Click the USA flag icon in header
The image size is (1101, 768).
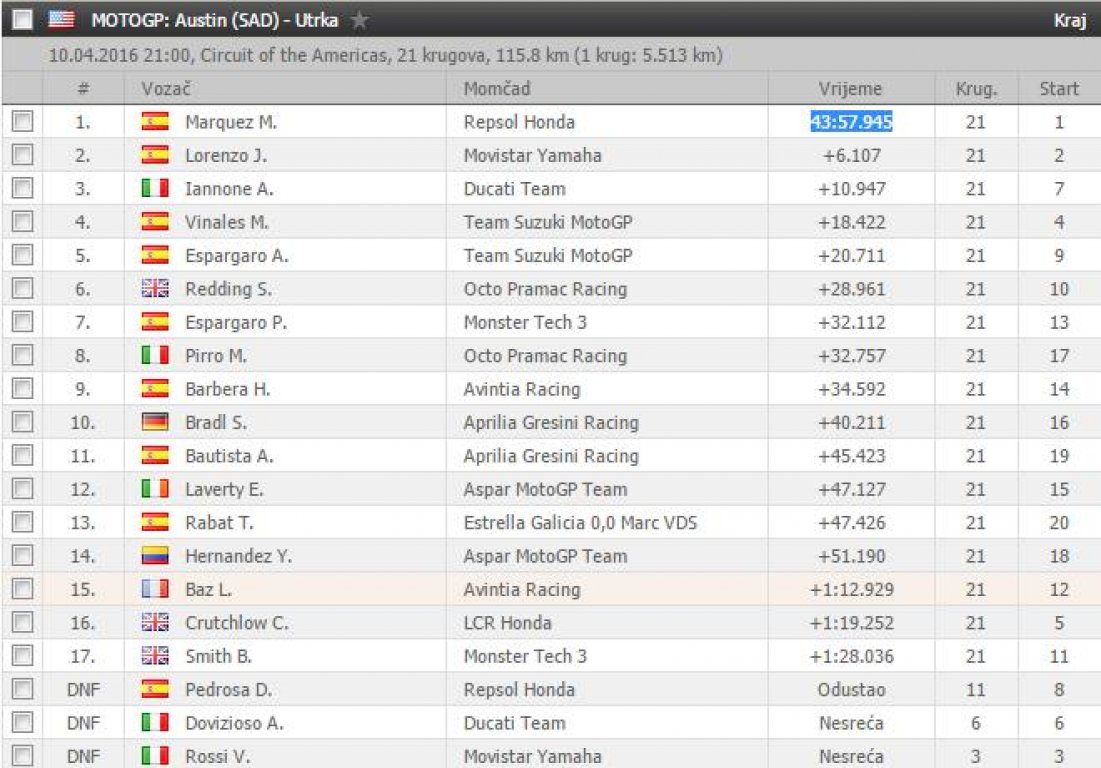61,20
